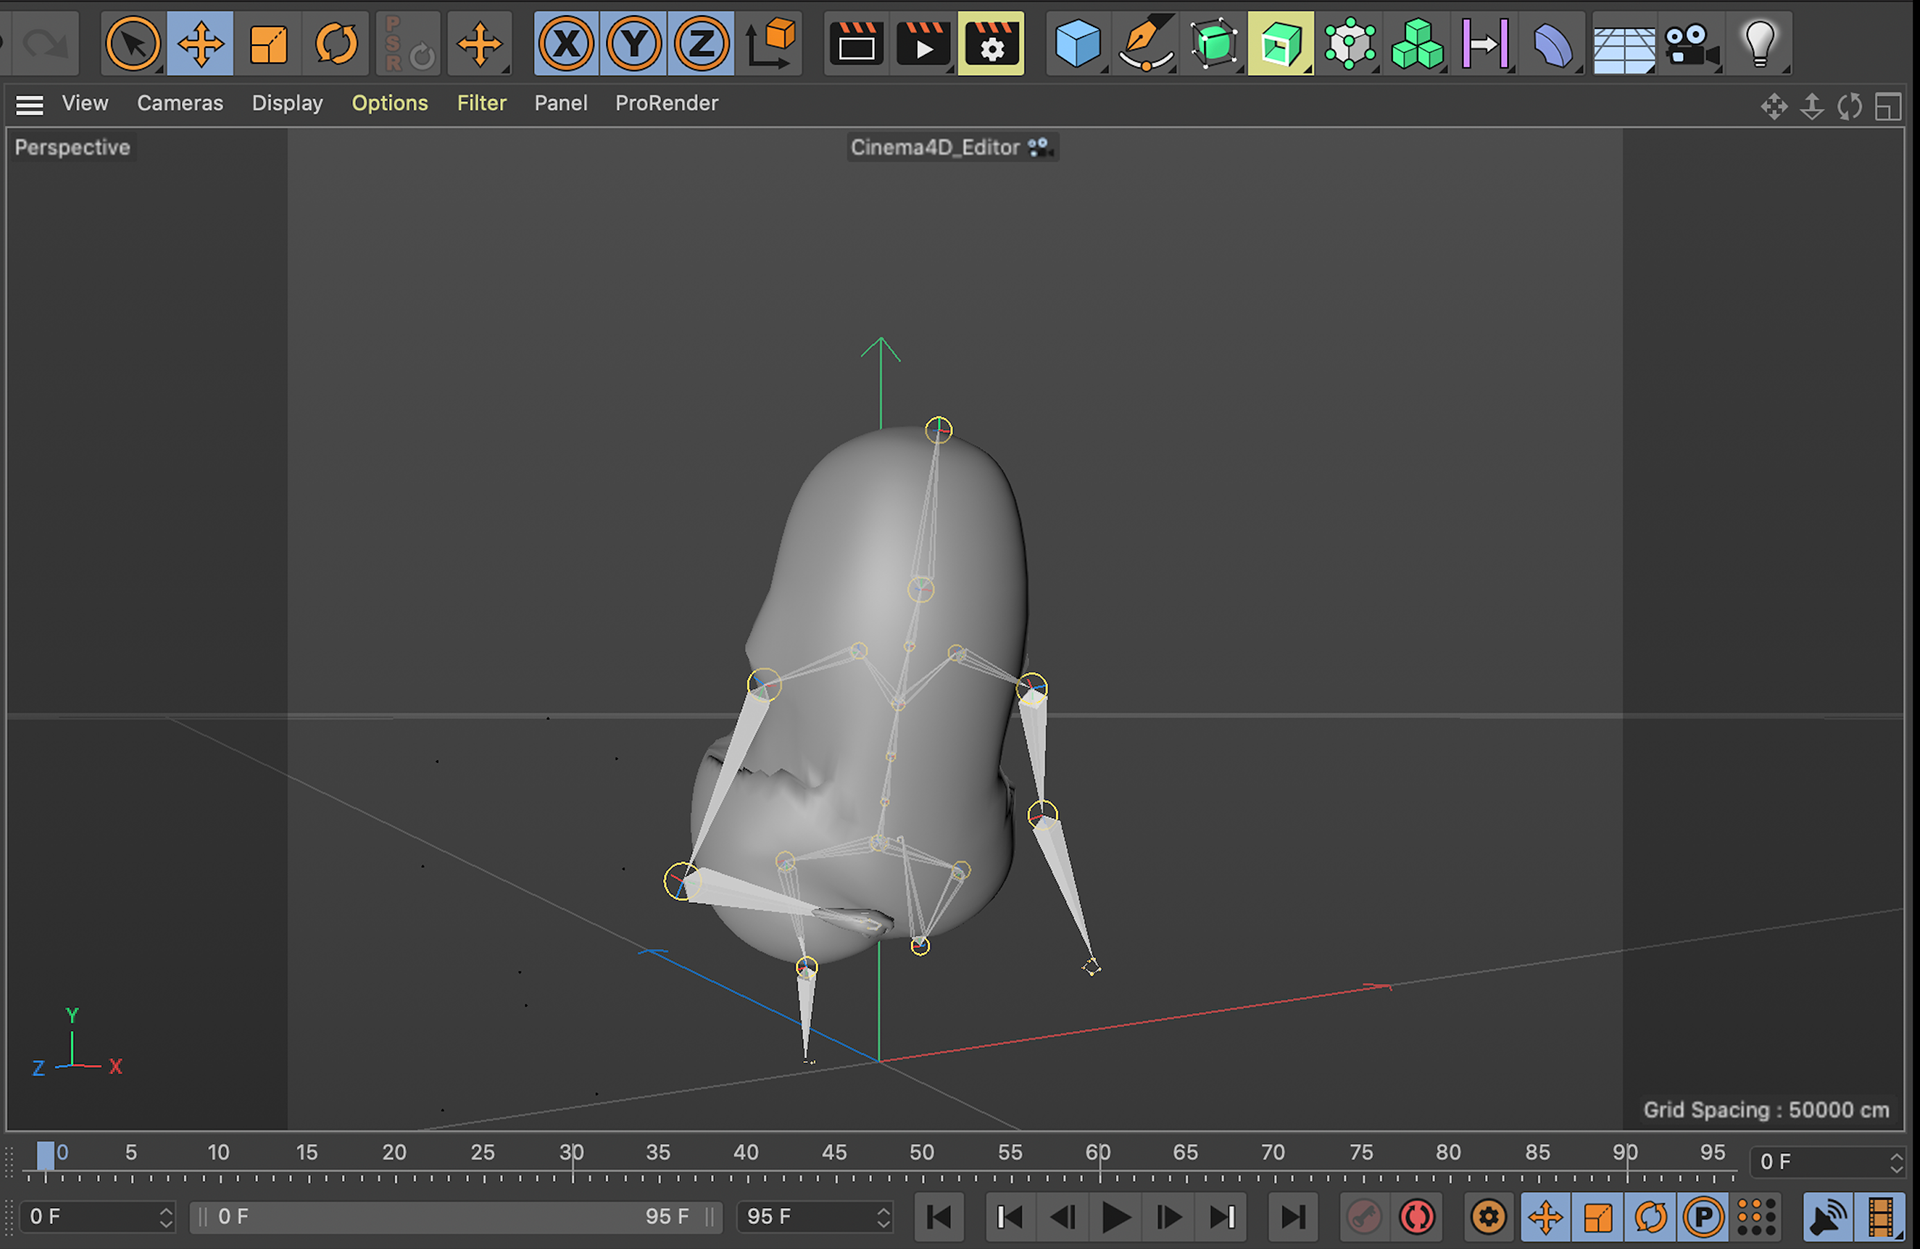Viewport: 1920px width, 1249px height.
Task: Select the Rotate tool in top toolbar
Action: [336, 44]
